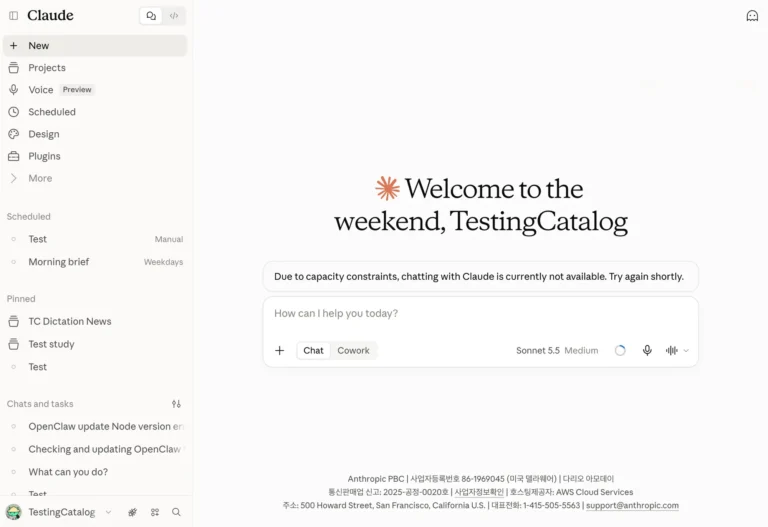The width and height of the screenshot is (768, 527).
Task: Open search with the magnifier icon
Action: [x=176, y=512]
